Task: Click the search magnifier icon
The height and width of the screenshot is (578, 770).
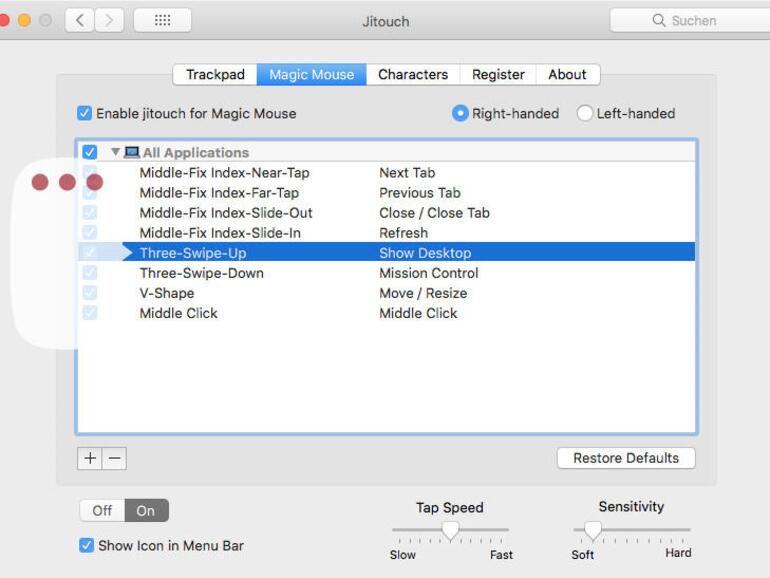Action: pos(659,20)
